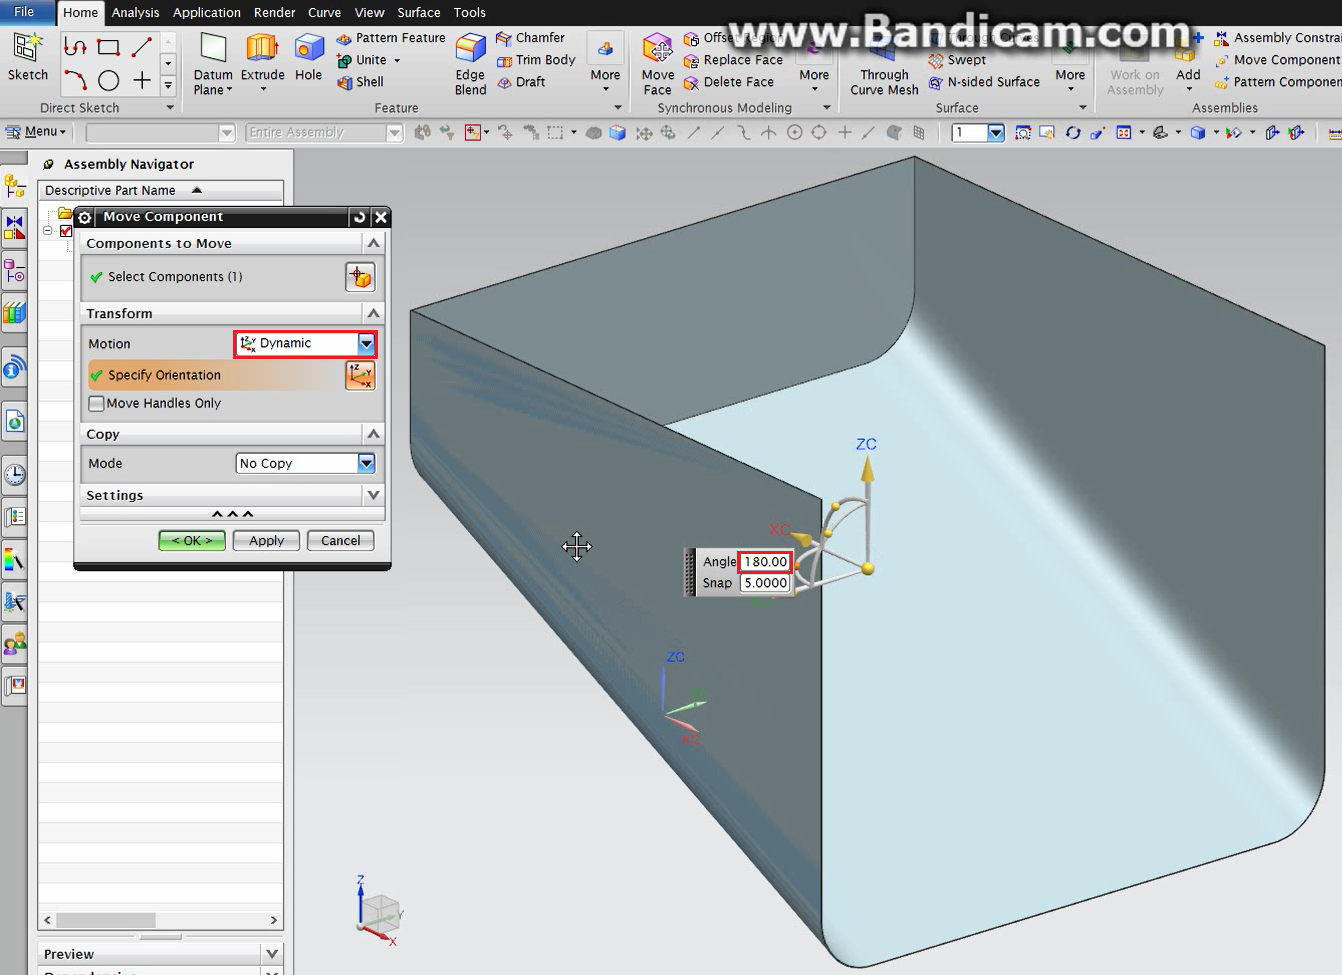The height and width of the screenshot is (975, 1342).
Task: Switch to the Curve tab
Action: [x=325, y=13]
